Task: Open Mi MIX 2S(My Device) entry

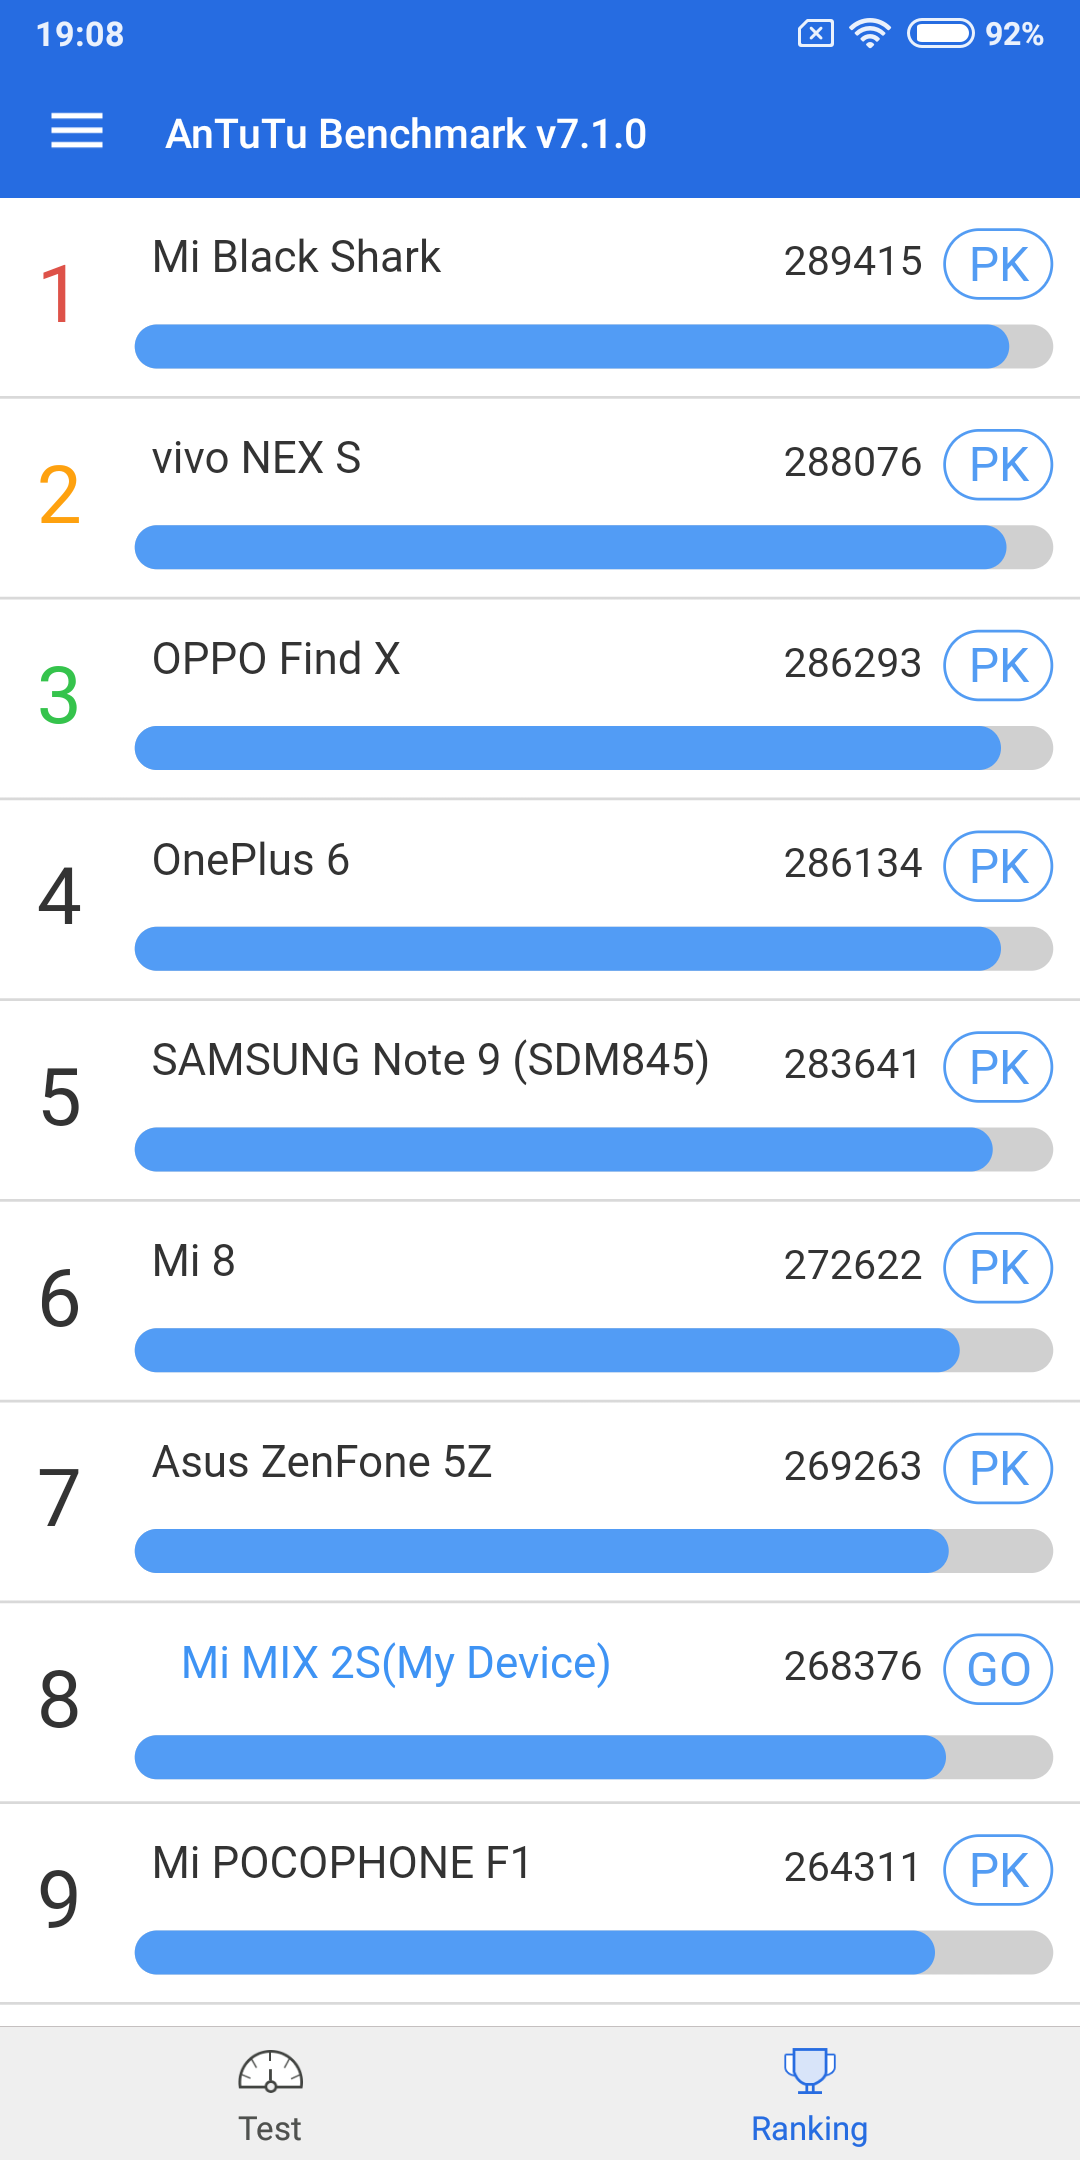Action: coord(396,1663)
